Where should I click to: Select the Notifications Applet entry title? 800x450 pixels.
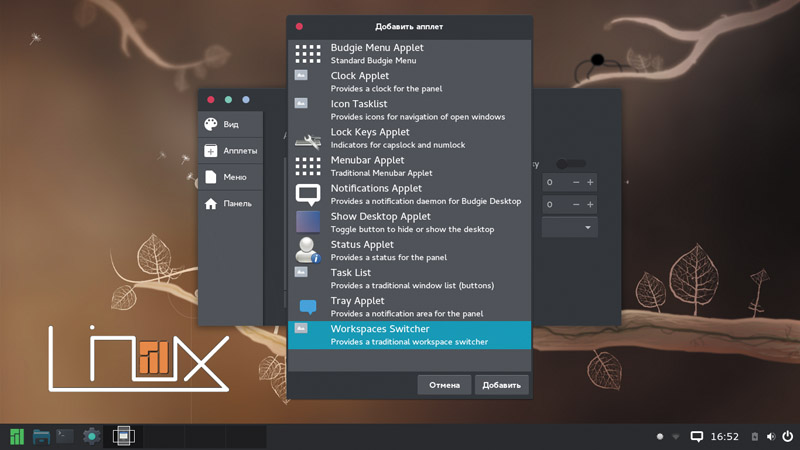click(376, 188)
